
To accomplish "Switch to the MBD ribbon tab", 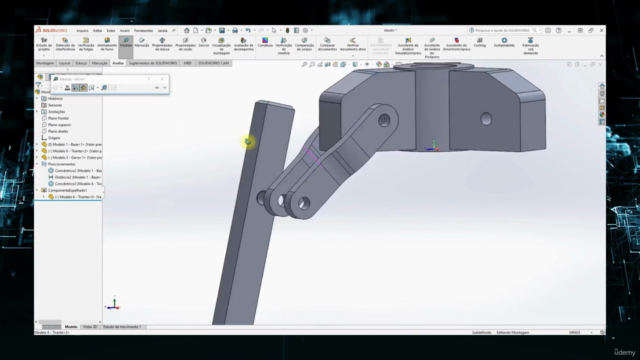I will (187, 63).
